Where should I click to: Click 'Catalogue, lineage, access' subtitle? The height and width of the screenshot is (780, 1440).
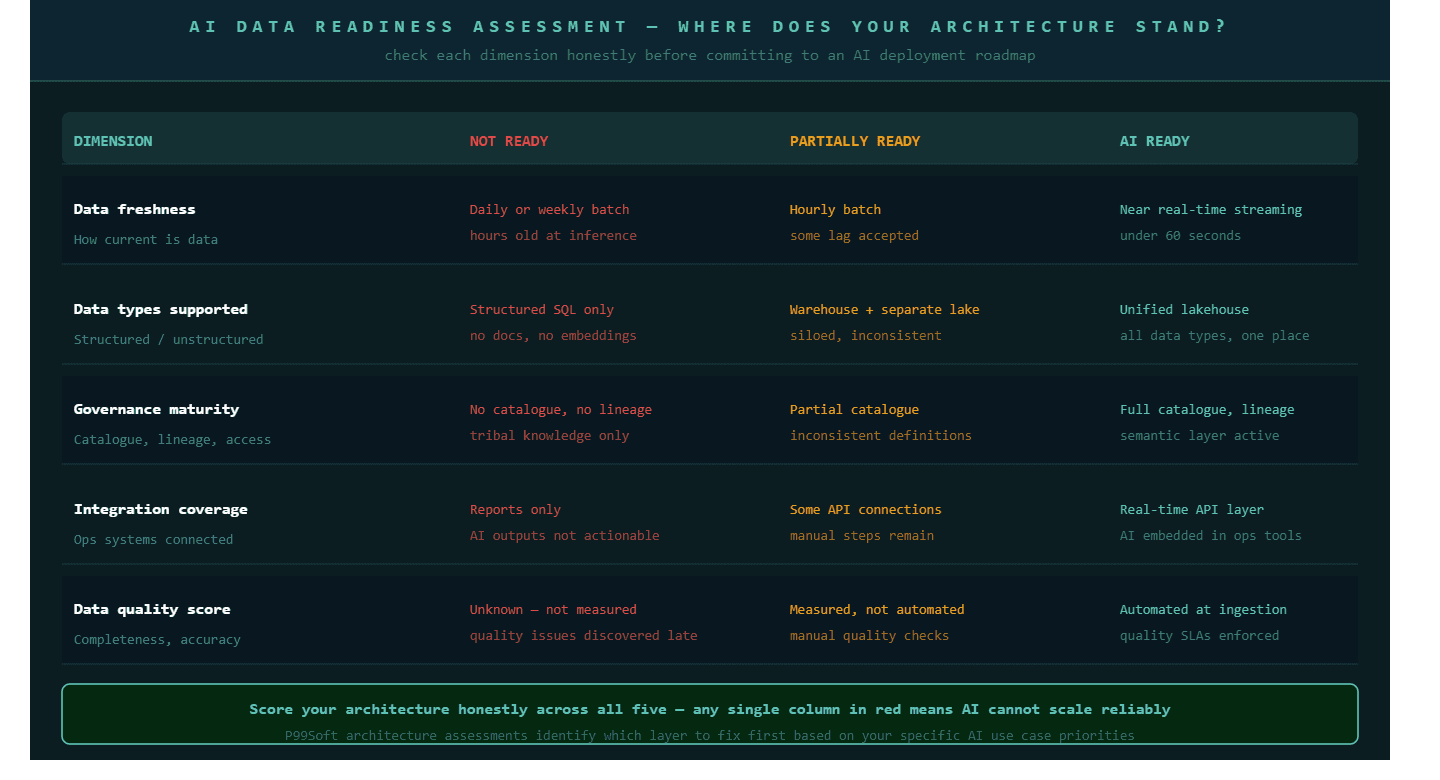[x=173, y=439]
